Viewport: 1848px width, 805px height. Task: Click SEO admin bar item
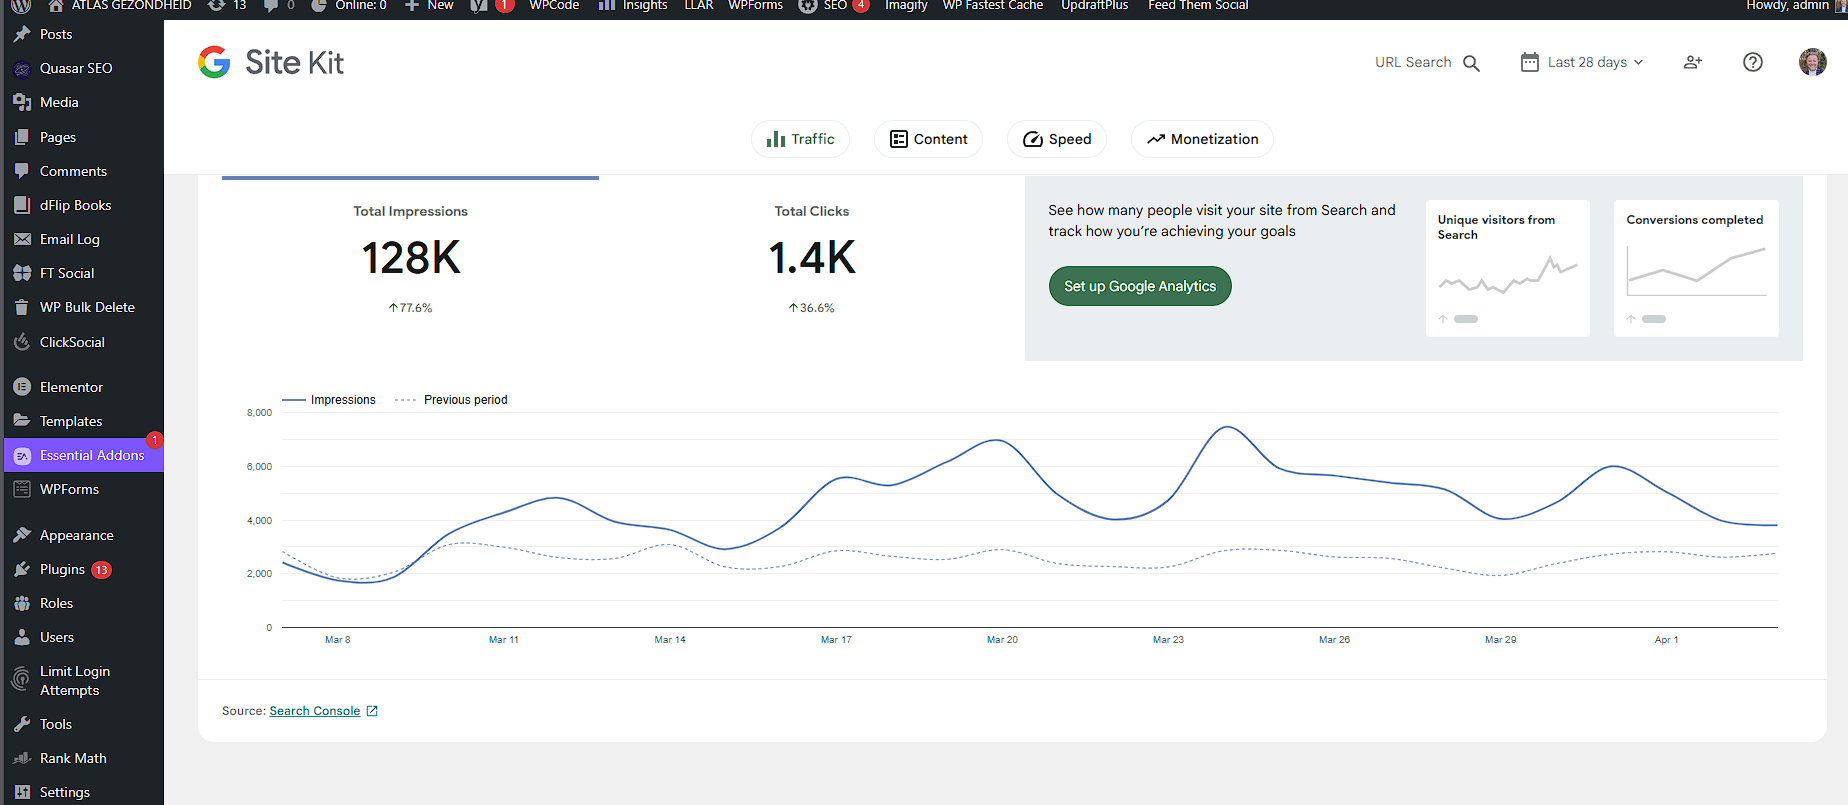834,5
